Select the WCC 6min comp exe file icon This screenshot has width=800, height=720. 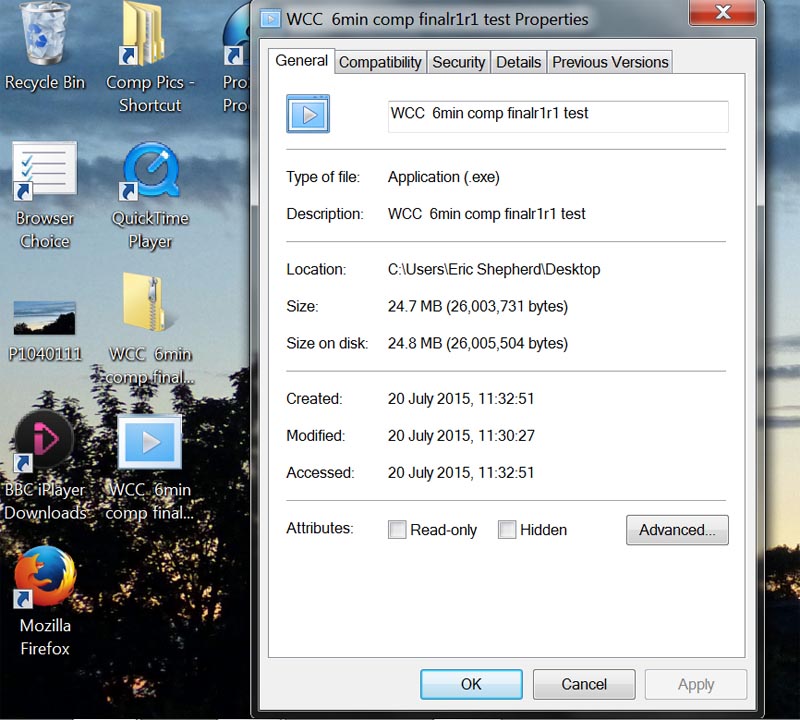click(150, 444)
